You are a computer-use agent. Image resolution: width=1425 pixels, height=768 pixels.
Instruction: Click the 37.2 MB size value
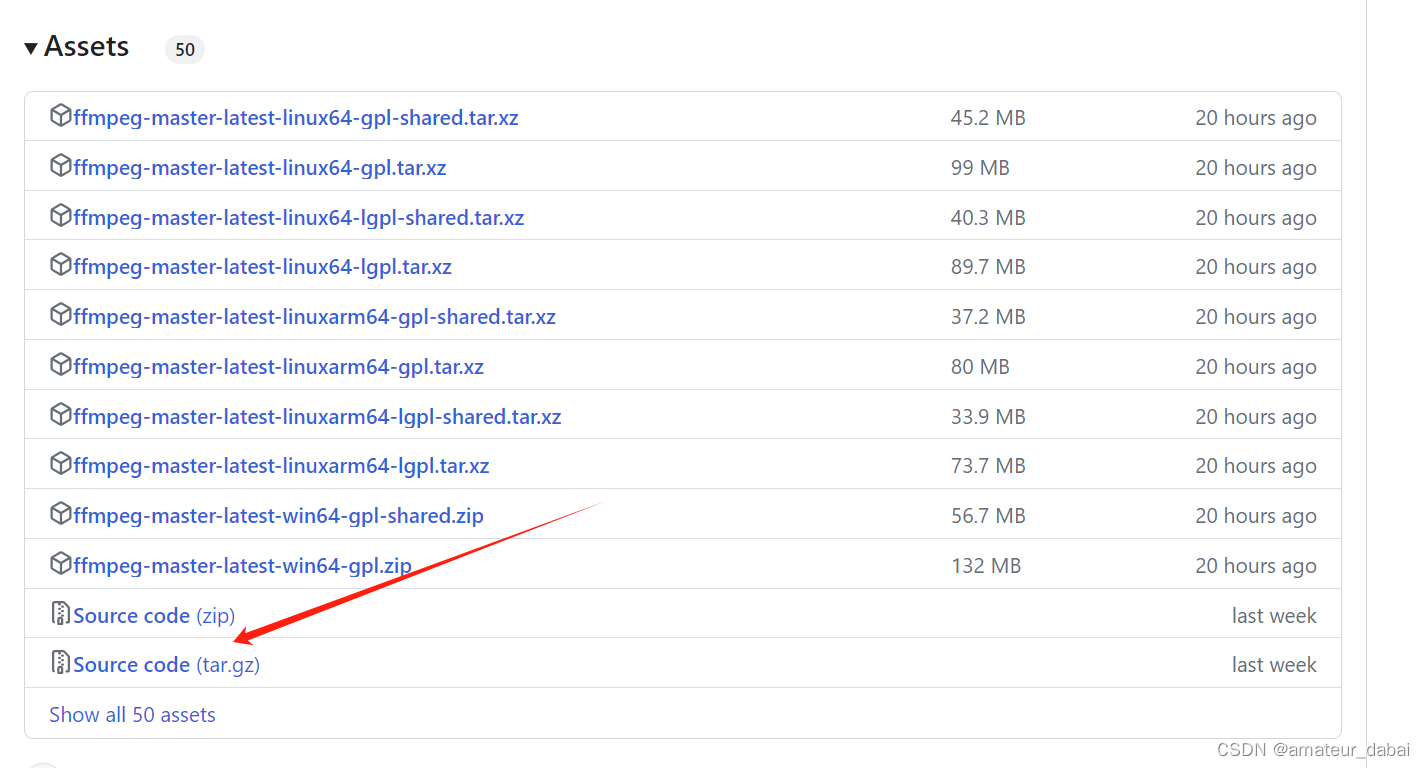988,317
